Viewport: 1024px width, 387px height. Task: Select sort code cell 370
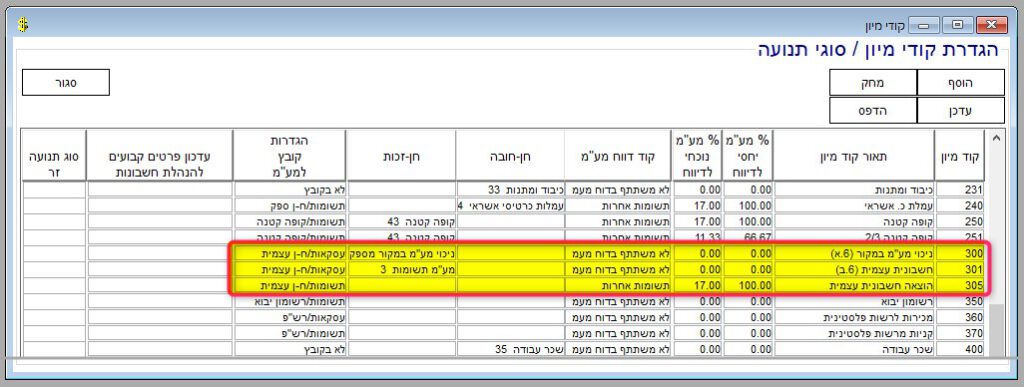pyautogui.click(x=959, y=333)
